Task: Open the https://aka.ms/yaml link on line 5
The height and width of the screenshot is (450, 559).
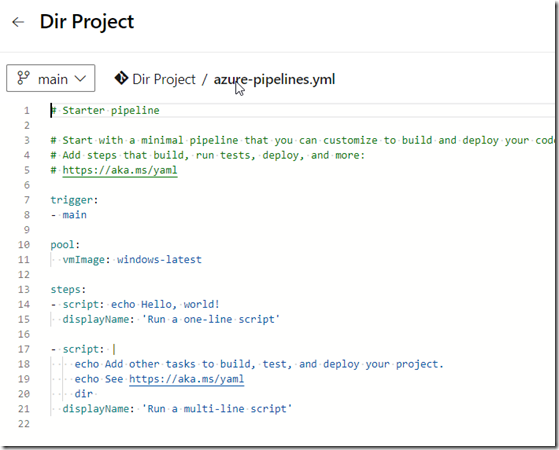Action: (x=120, y=170)
